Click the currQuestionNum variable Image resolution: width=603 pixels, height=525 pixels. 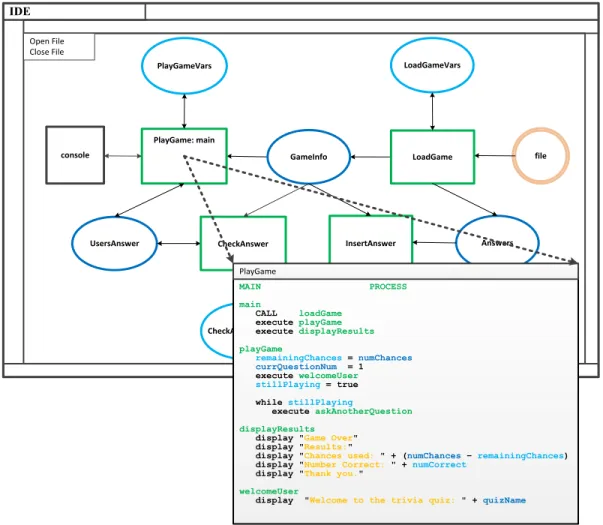(x=296, y=367)
